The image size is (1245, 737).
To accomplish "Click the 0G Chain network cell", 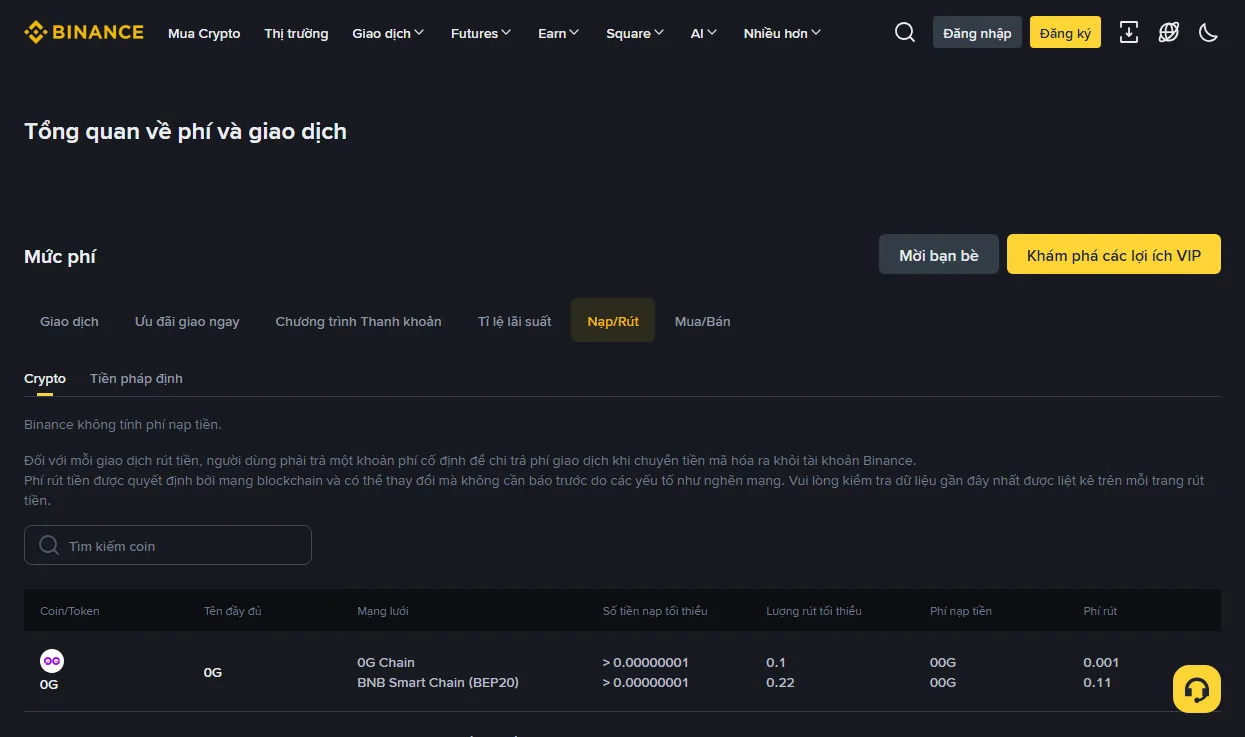I will tap(386, 662).
